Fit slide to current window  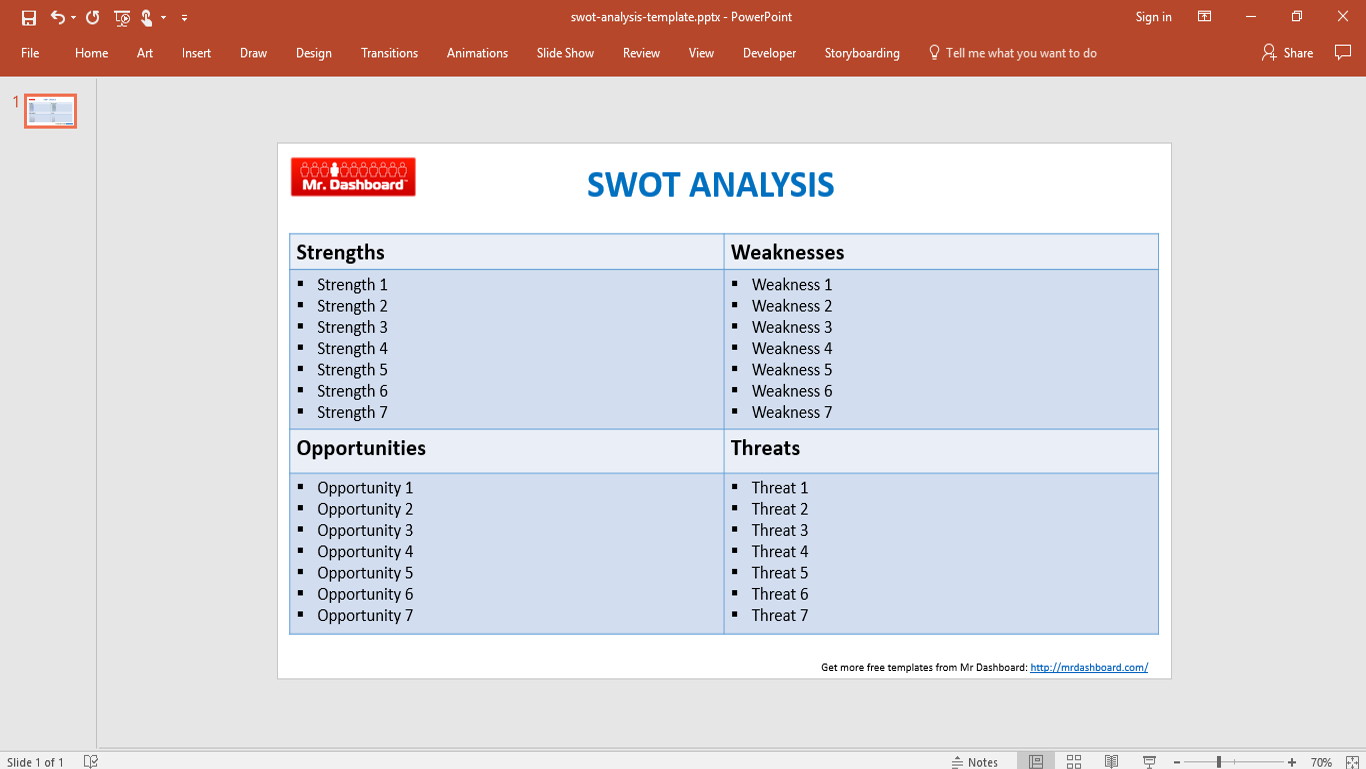click(1352, 762)
